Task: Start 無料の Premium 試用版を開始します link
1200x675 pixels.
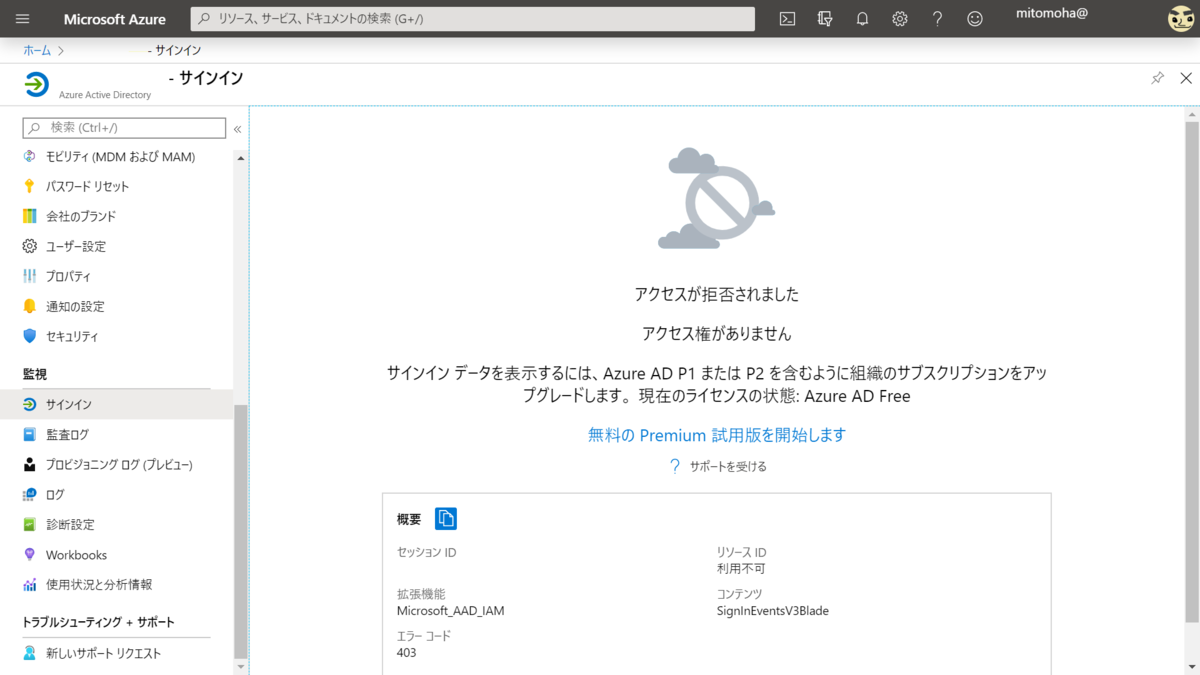Action: 717,435
